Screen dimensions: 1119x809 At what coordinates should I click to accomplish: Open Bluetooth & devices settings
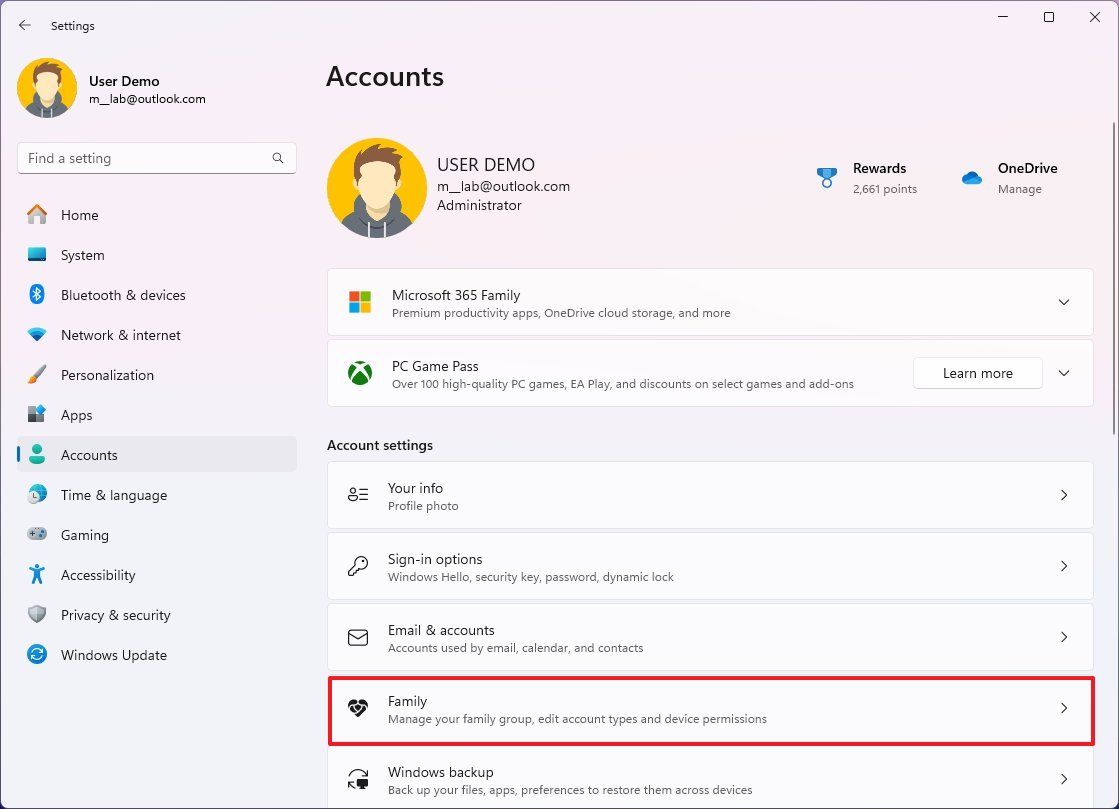pos(37,295)
